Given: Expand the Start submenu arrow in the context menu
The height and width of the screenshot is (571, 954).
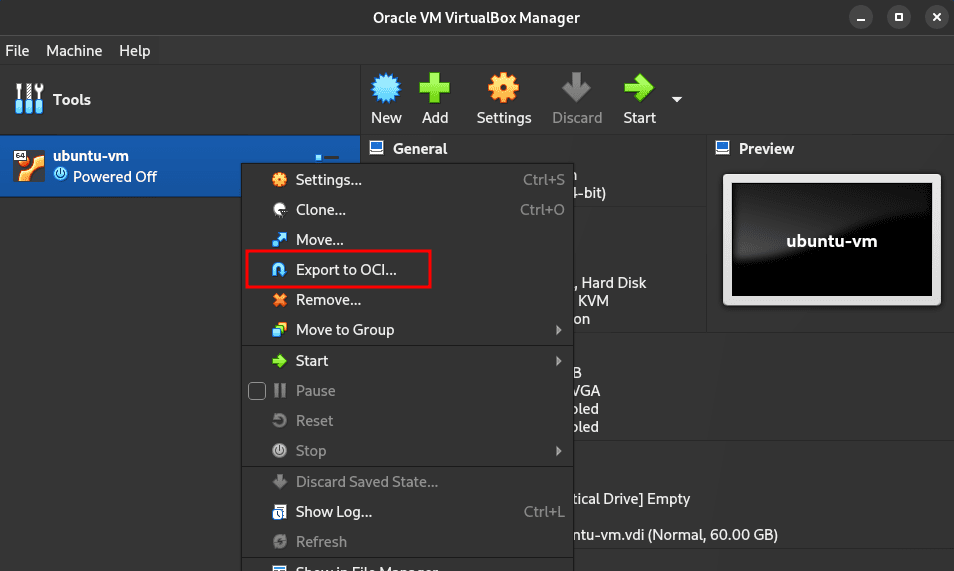Looking at the screenshot, I should tap(558, 361).
